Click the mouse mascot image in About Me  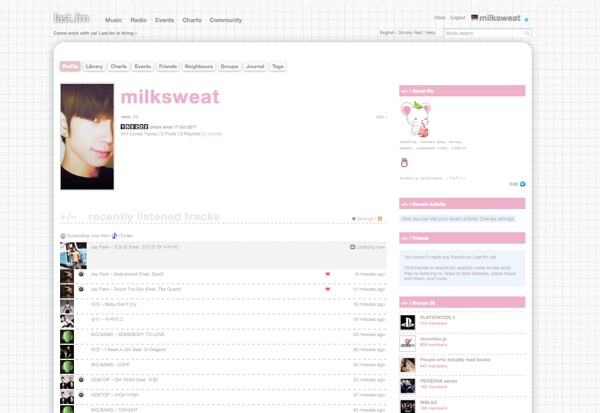tap(416, 119)
